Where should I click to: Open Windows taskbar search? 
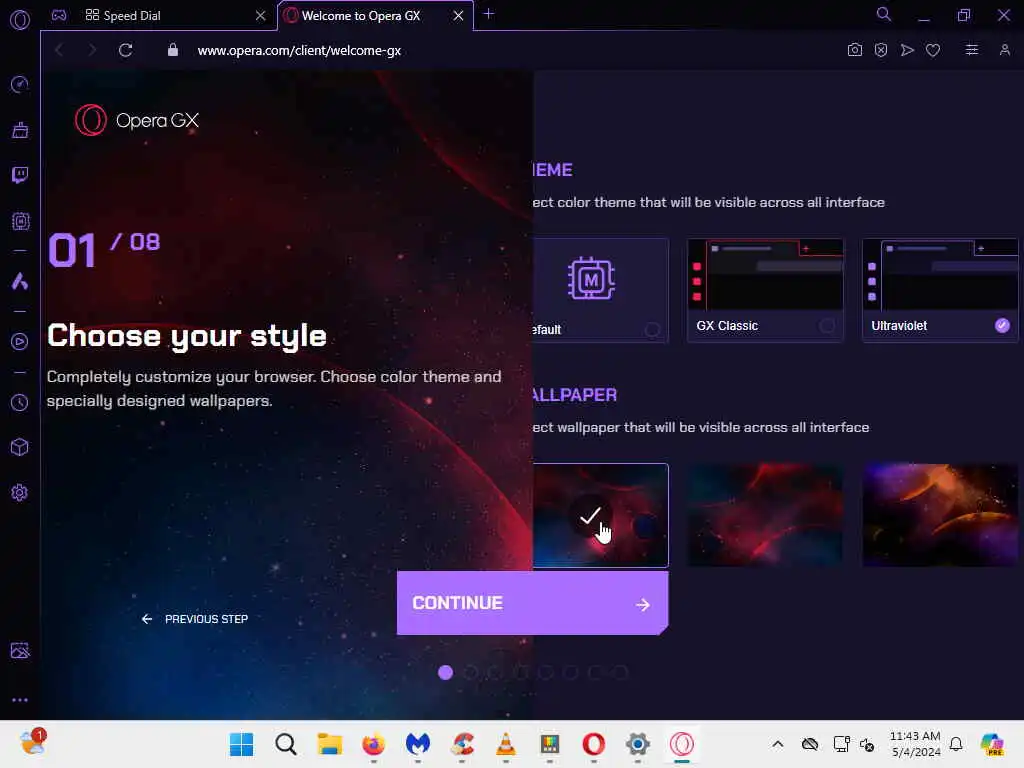pos(285,744)
